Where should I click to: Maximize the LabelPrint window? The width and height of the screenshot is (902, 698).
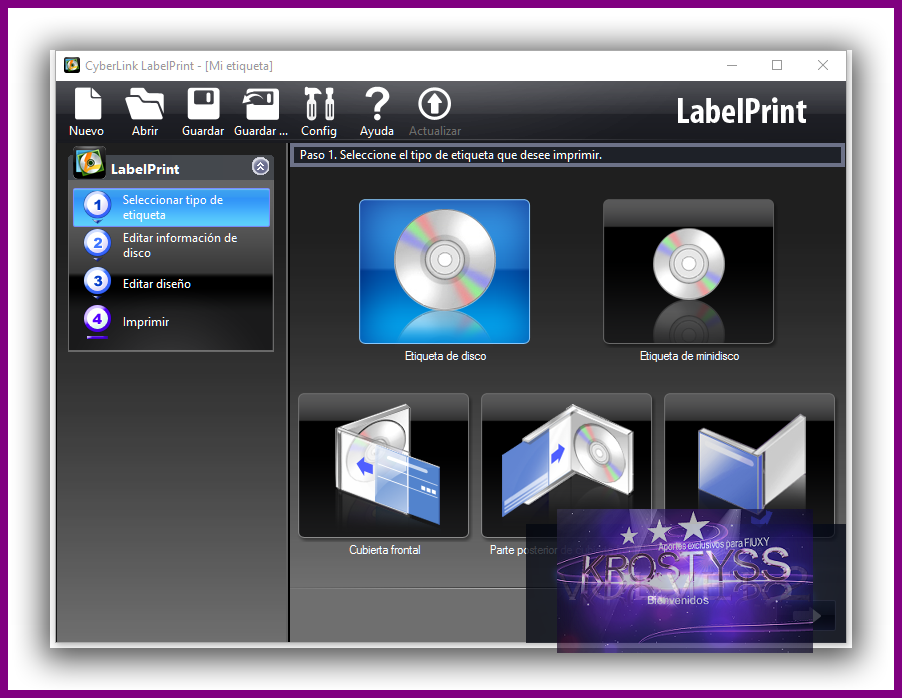click(777, 65)
